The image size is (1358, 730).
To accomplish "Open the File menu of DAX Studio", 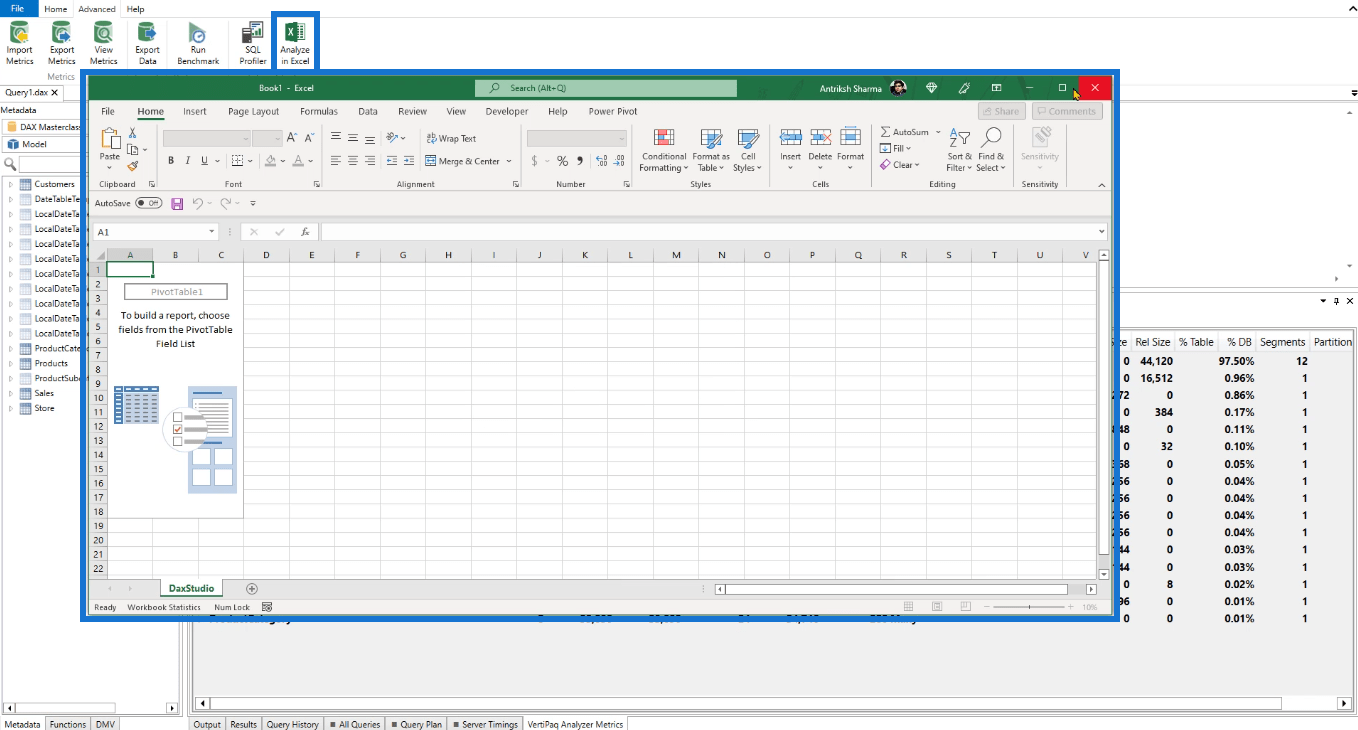I will [18, 8].
